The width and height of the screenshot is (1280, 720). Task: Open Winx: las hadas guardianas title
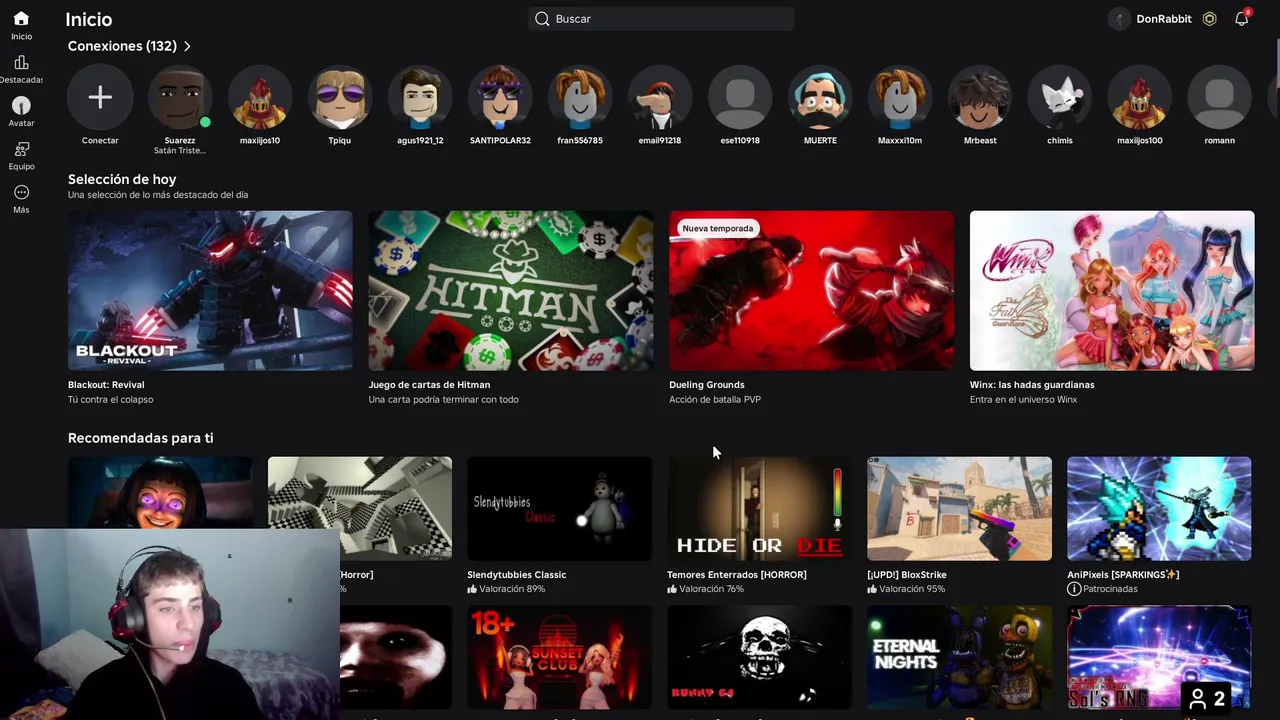pyautogui.click(x=1032, y=385)
